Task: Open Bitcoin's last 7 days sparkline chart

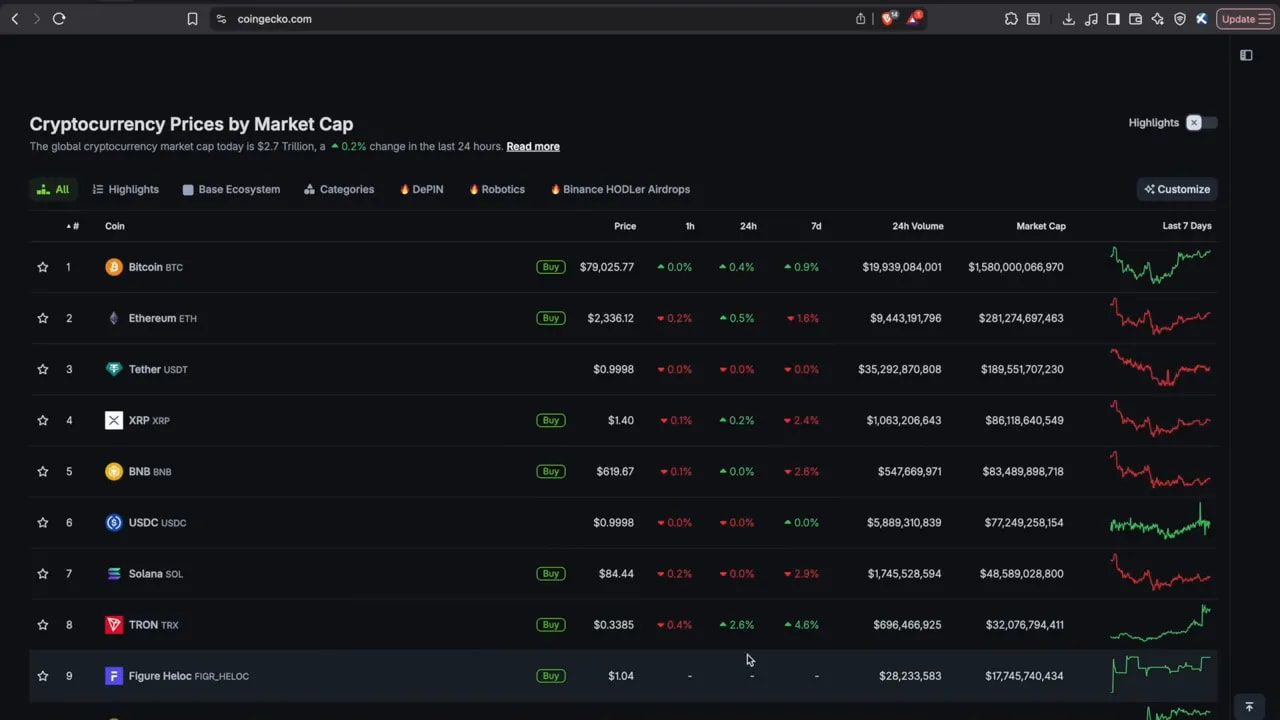Action: click(x=1161, y=266)
